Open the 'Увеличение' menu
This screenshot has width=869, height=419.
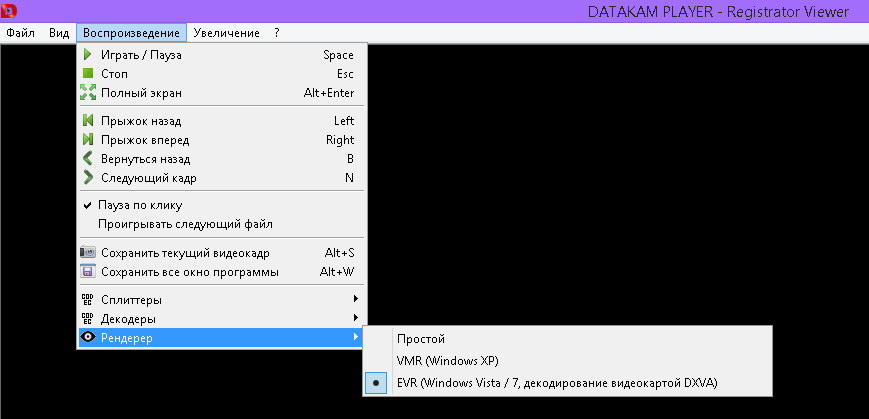[x=226, y=33]
